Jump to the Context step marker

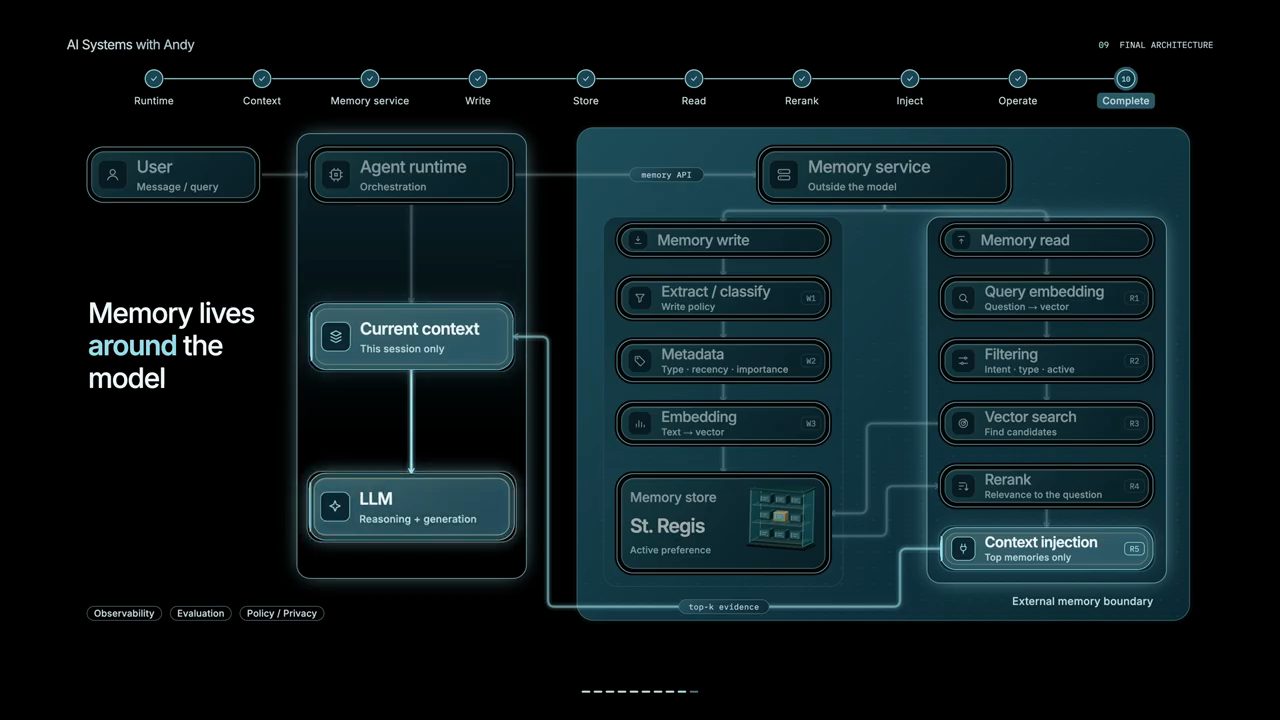pyautogui.click(x=262, y=79)
